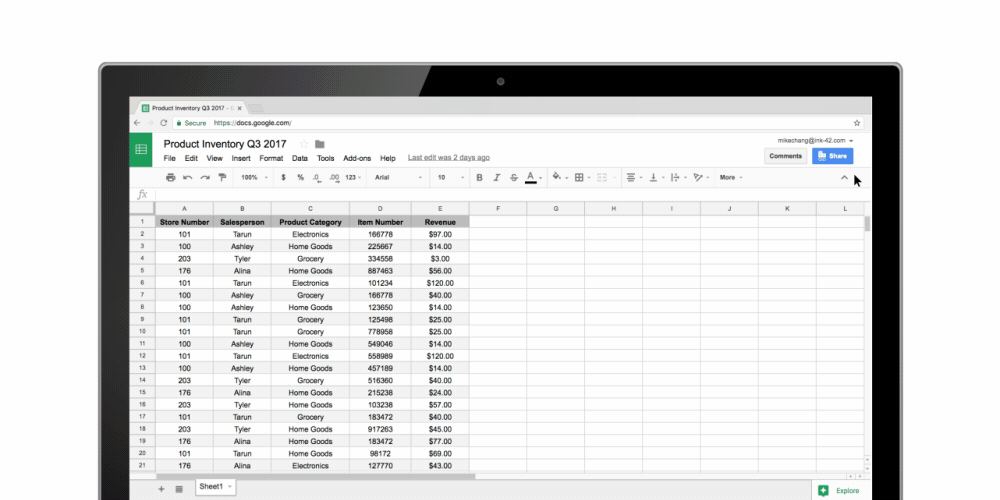
Task: Open the text color picker
Action: pyautogui.click(x=532, y=177)
